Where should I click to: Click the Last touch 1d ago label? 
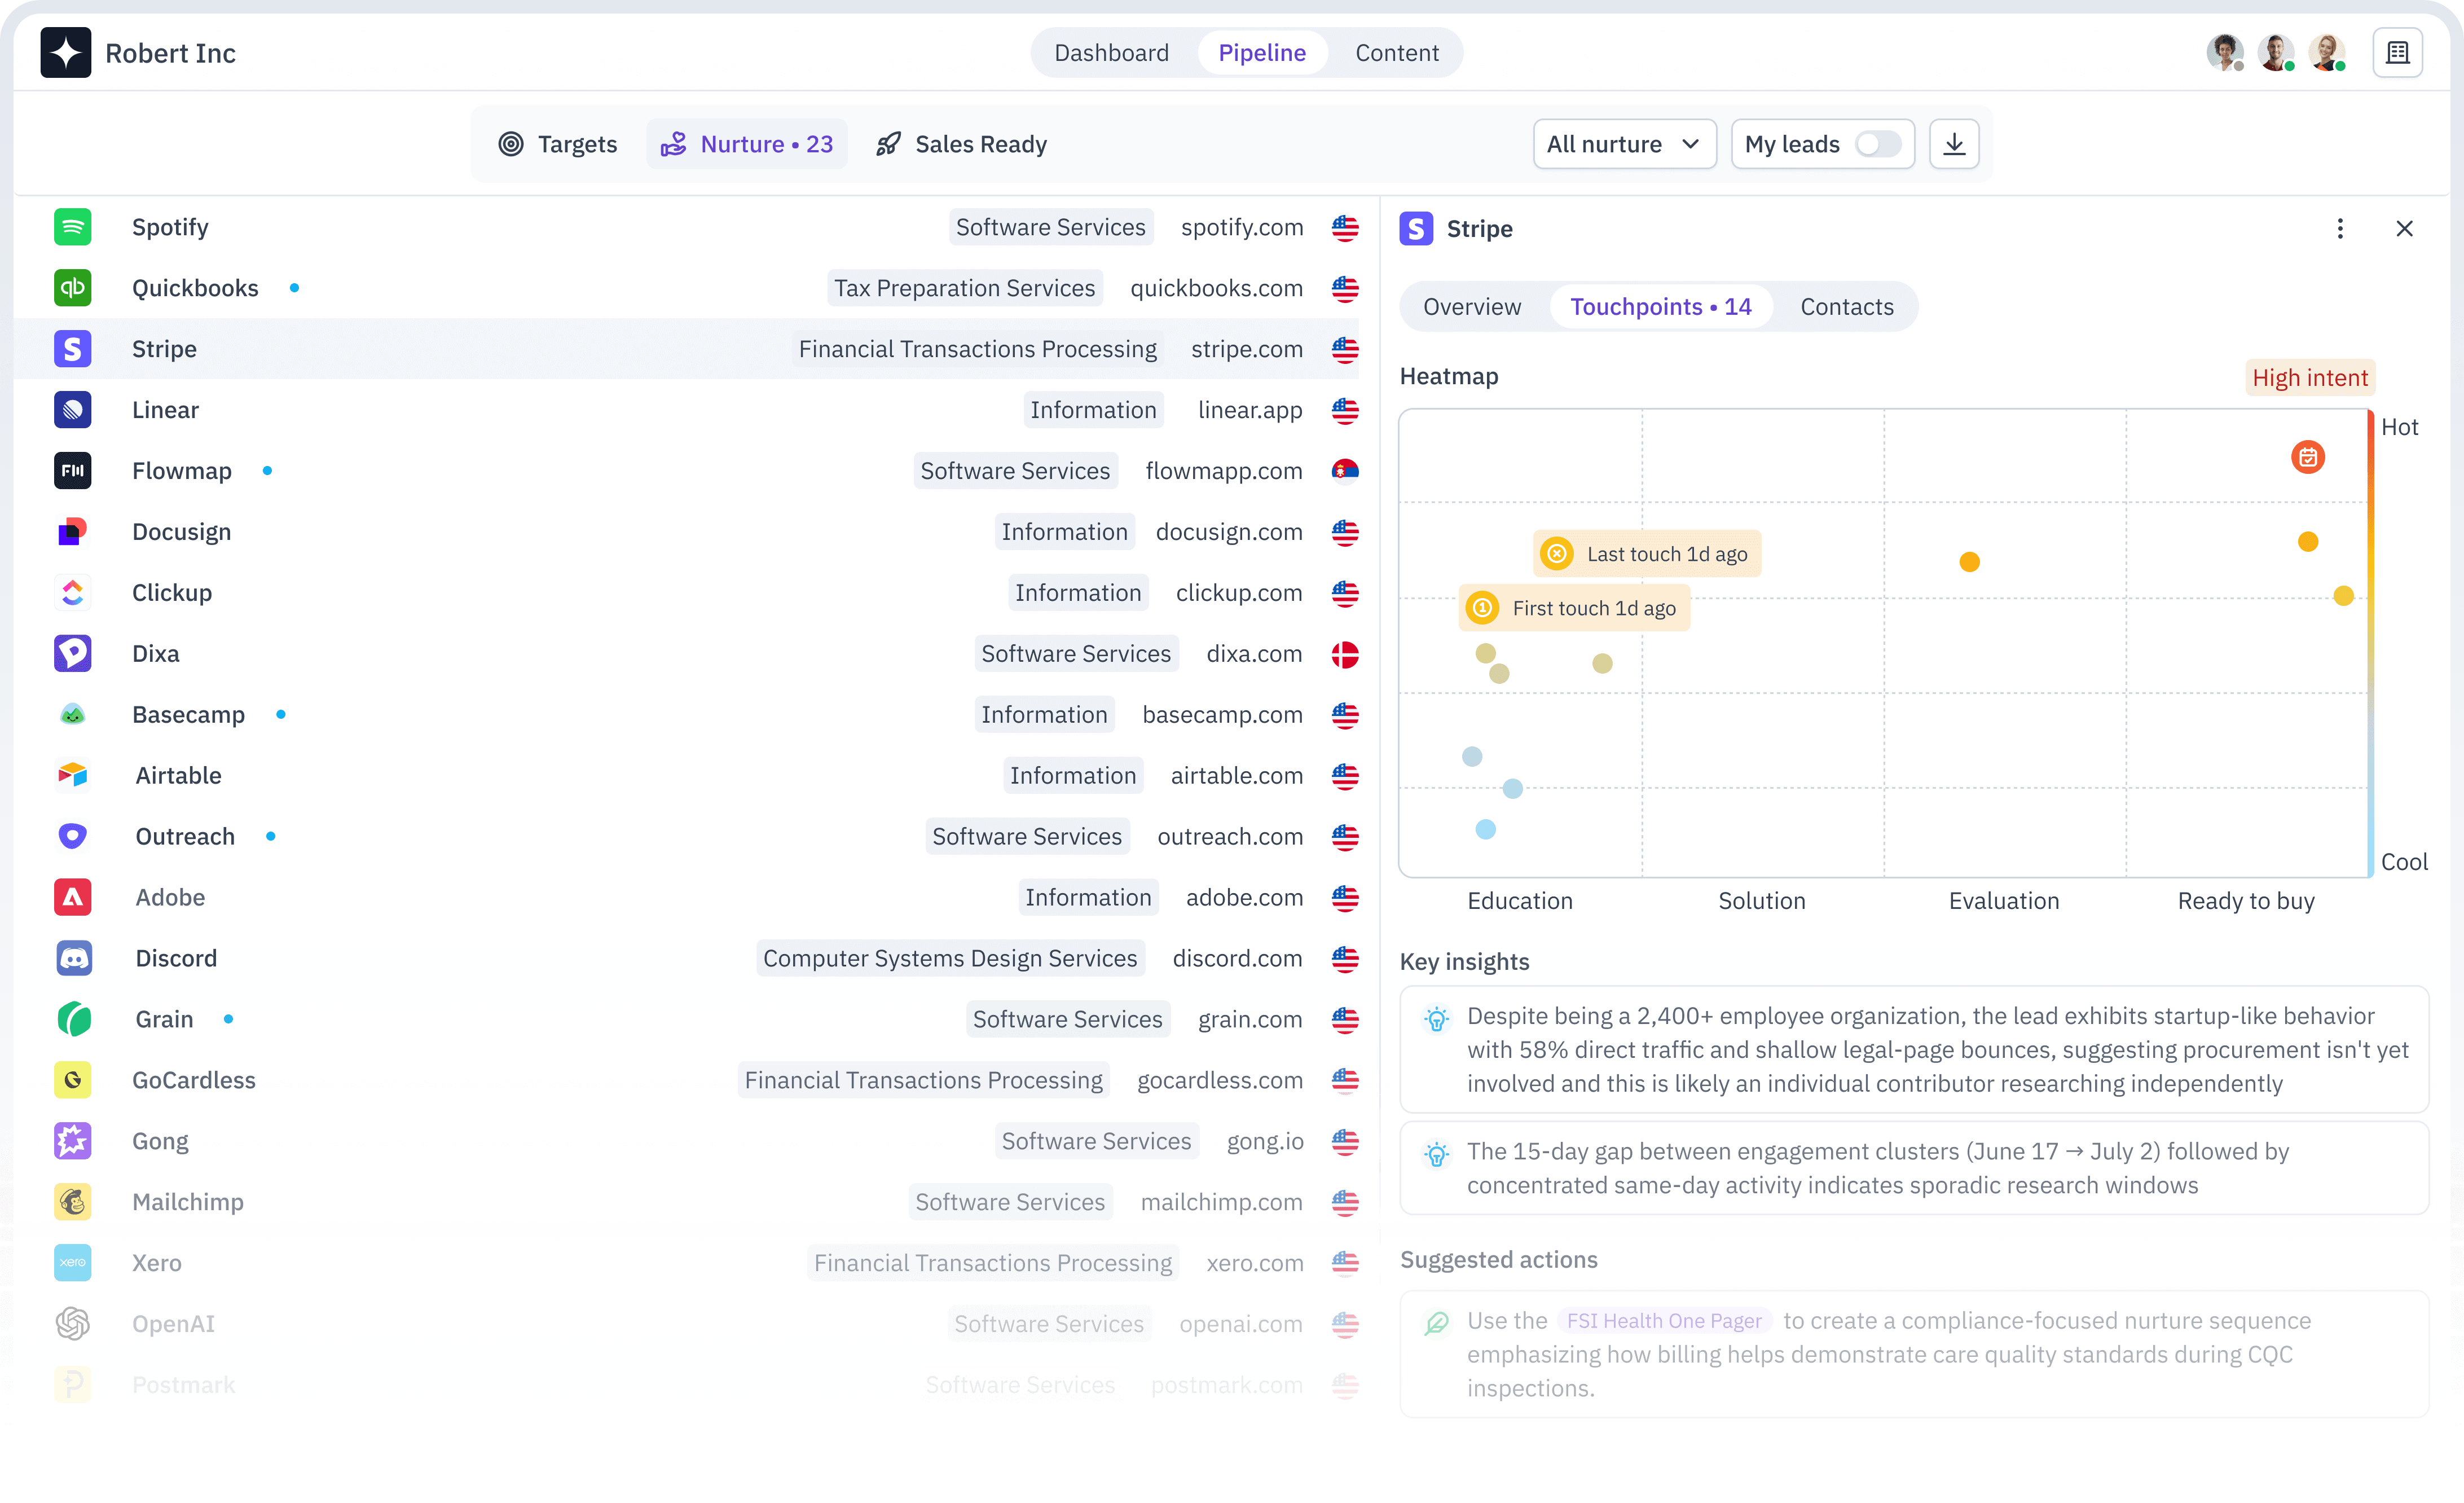coord(1647,554)
